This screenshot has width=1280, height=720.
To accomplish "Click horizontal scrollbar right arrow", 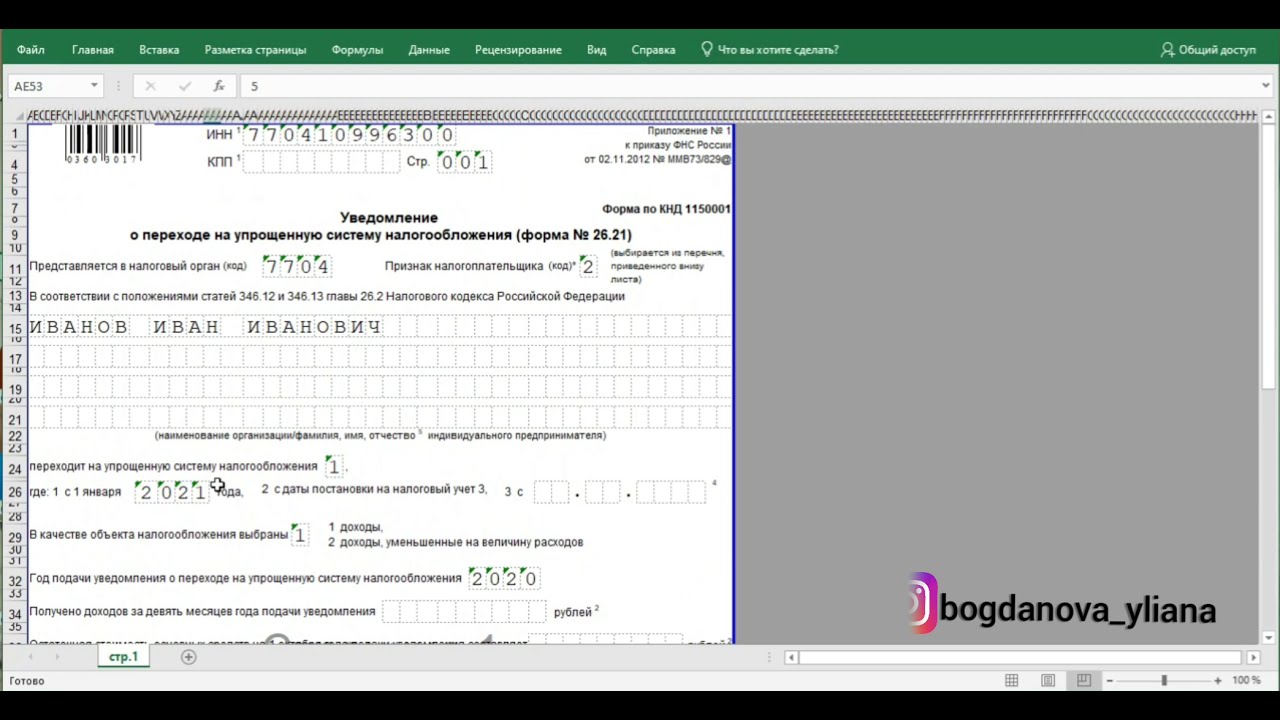I will pos(1253,657).
